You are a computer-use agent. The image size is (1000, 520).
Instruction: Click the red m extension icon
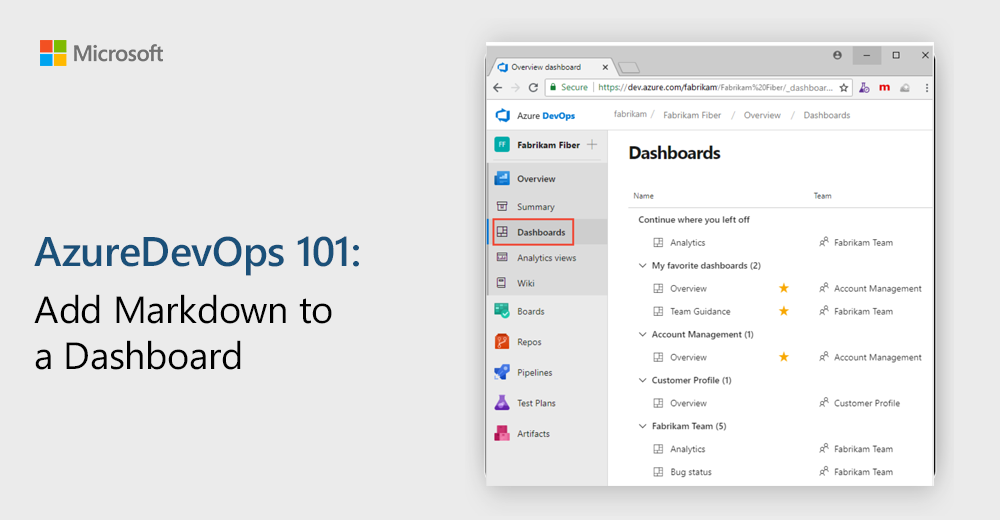(x=884, y=87)
